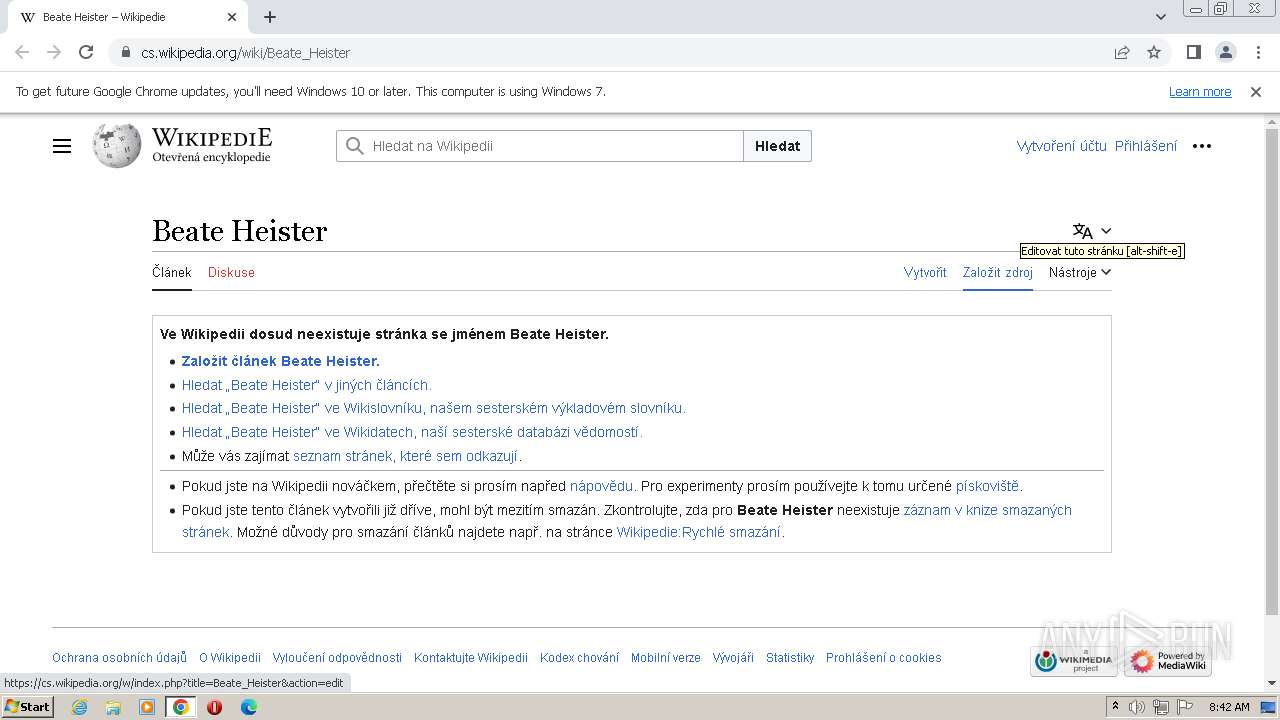
Task: Open media player icon in taskbar
Action: pos(147,707)
